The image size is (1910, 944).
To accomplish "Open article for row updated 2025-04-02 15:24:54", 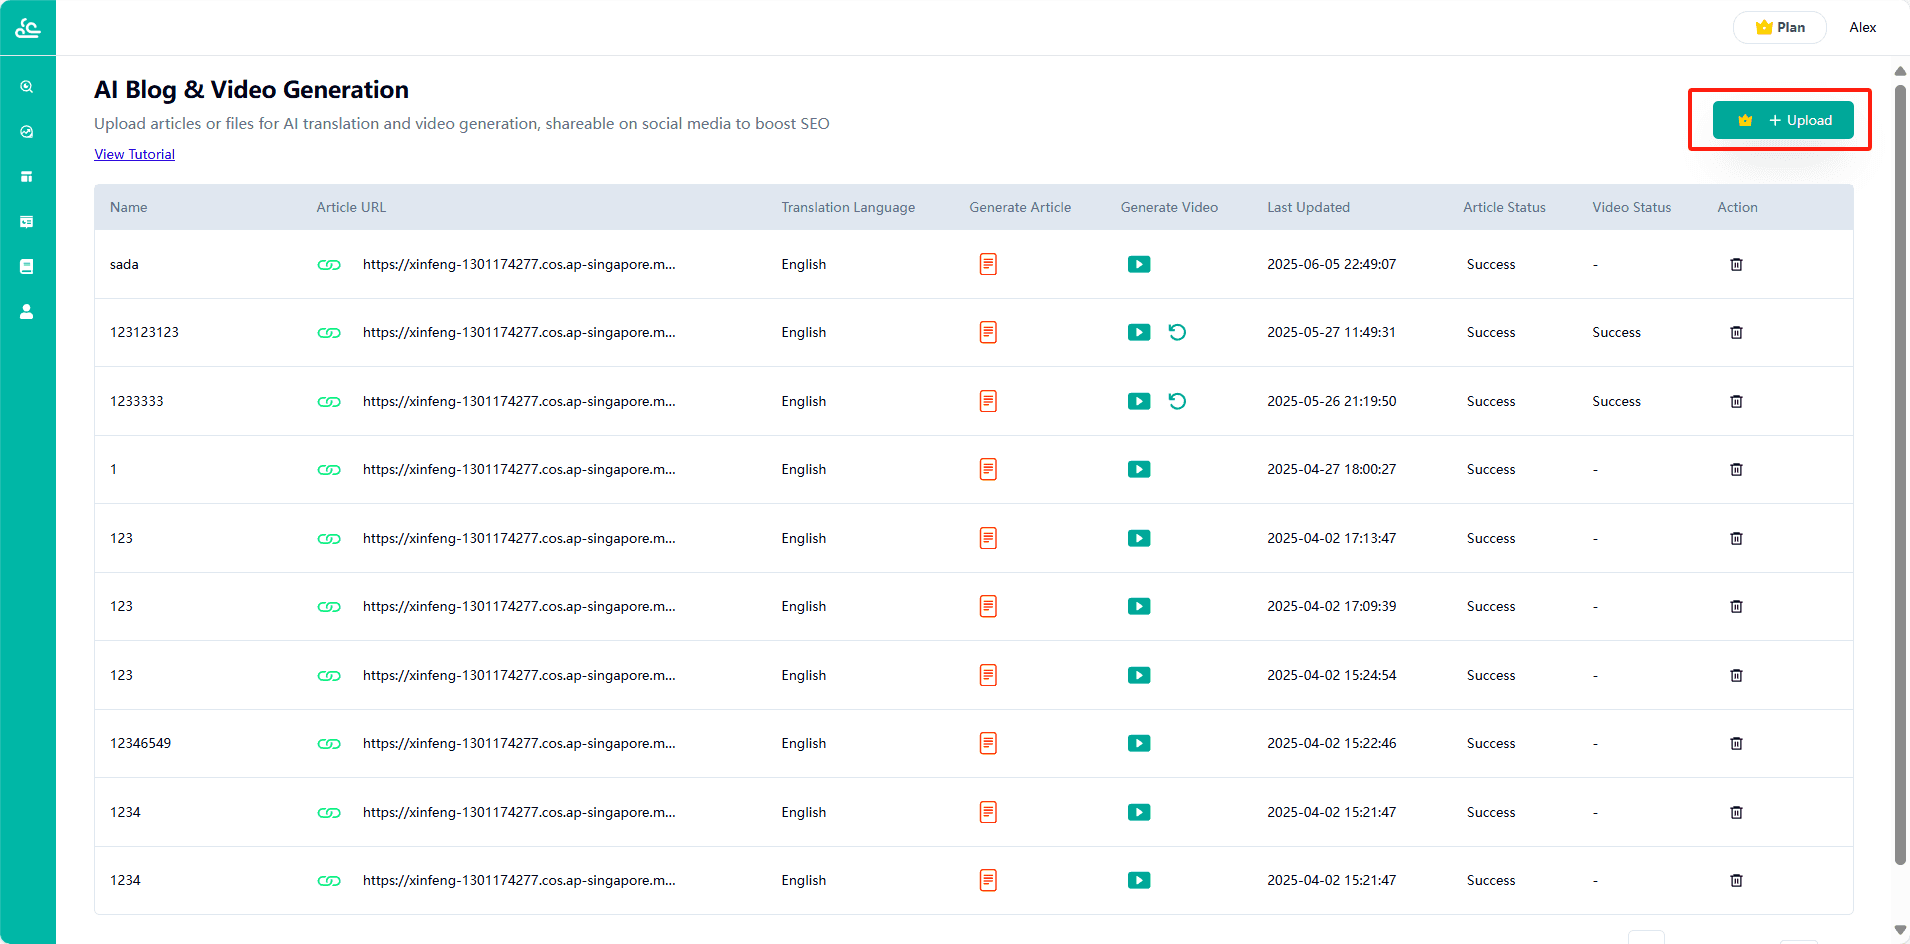I will (x=988, y=675).
